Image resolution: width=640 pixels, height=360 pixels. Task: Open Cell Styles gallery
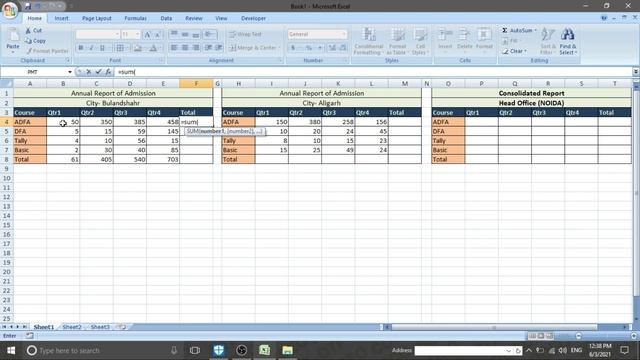(420, 41)
